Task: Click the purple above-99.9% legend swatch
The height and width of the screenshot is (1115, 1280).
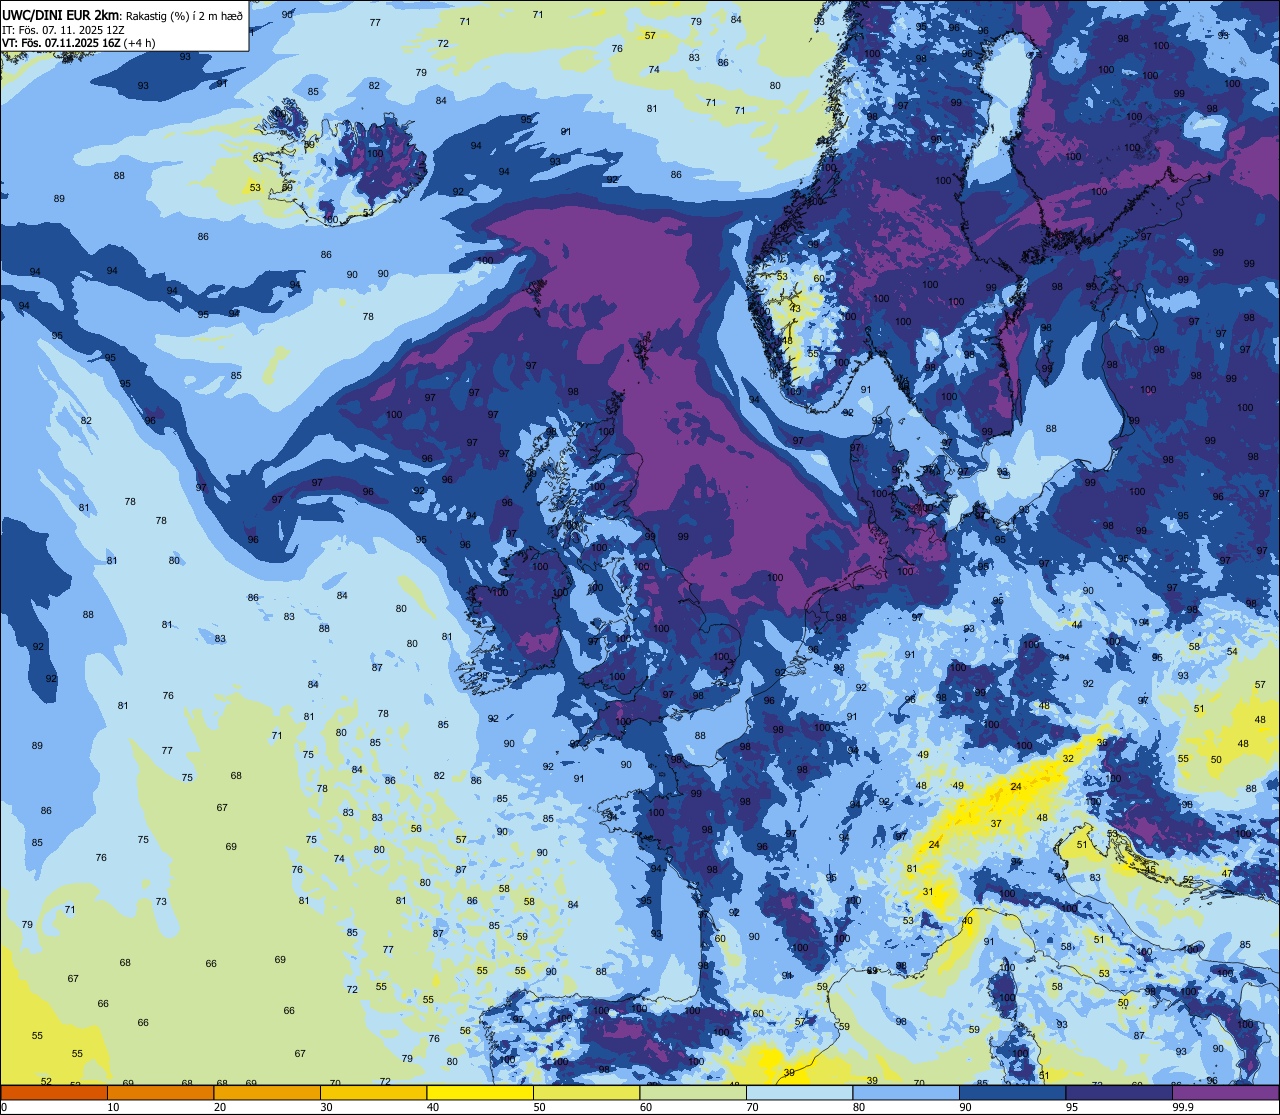Action: [x=1225, y=1093]
